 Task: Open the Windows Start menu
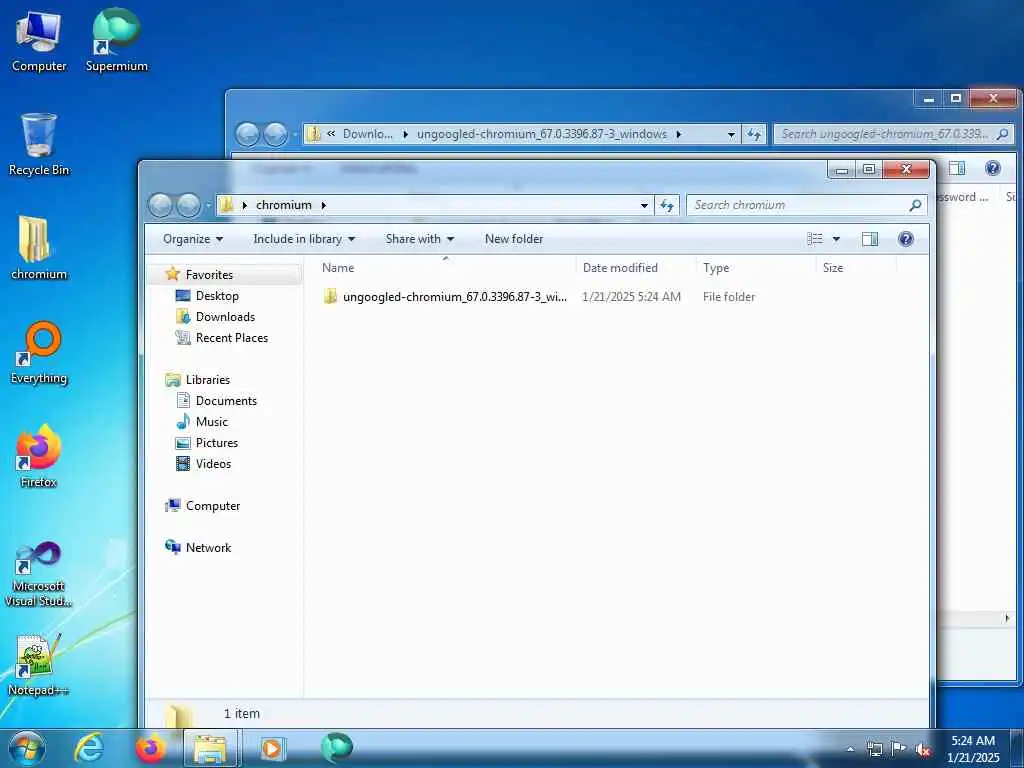click(x=26, y=748)
